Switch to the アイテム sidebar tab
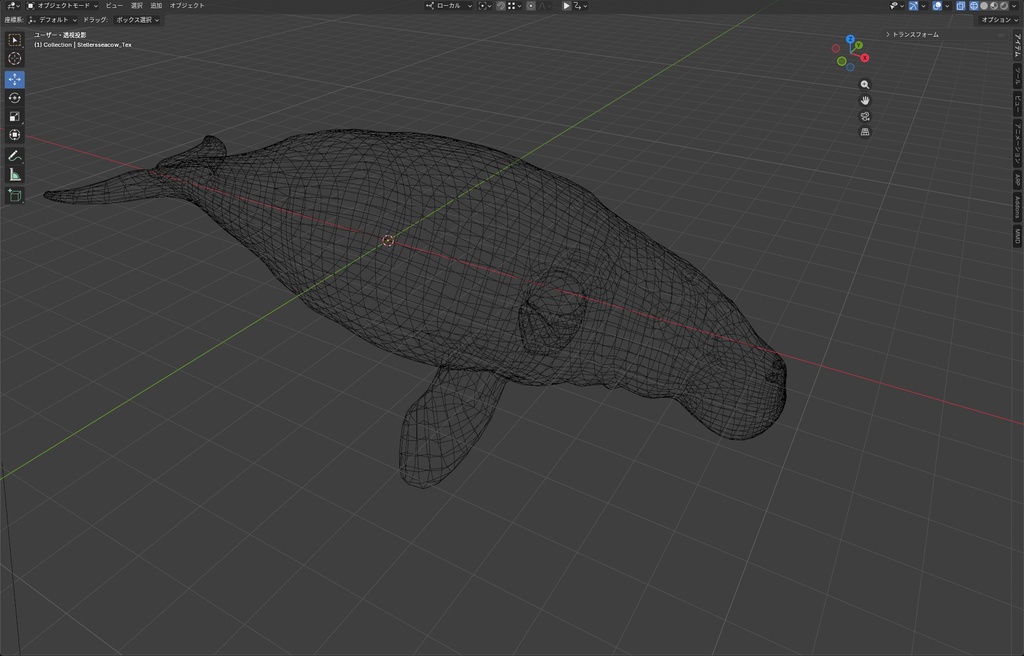The width and height of the screenshot is (1024, 656). coord(1017,44)
